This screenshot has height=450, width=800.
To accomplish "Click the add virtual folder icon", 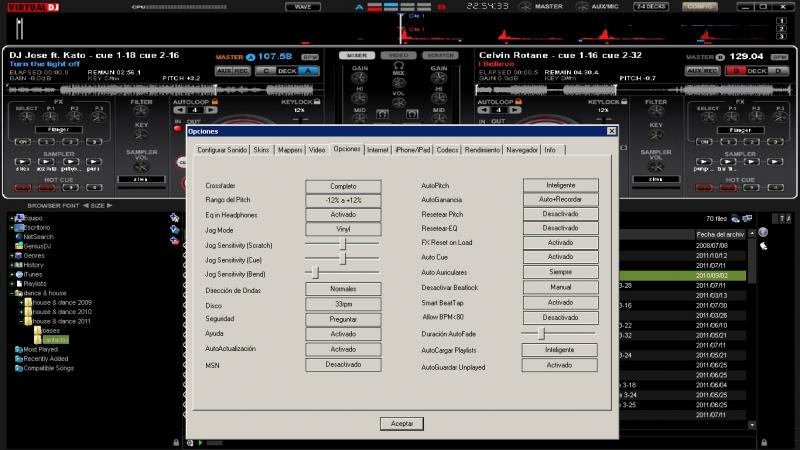I will click(x=174, y=218).
